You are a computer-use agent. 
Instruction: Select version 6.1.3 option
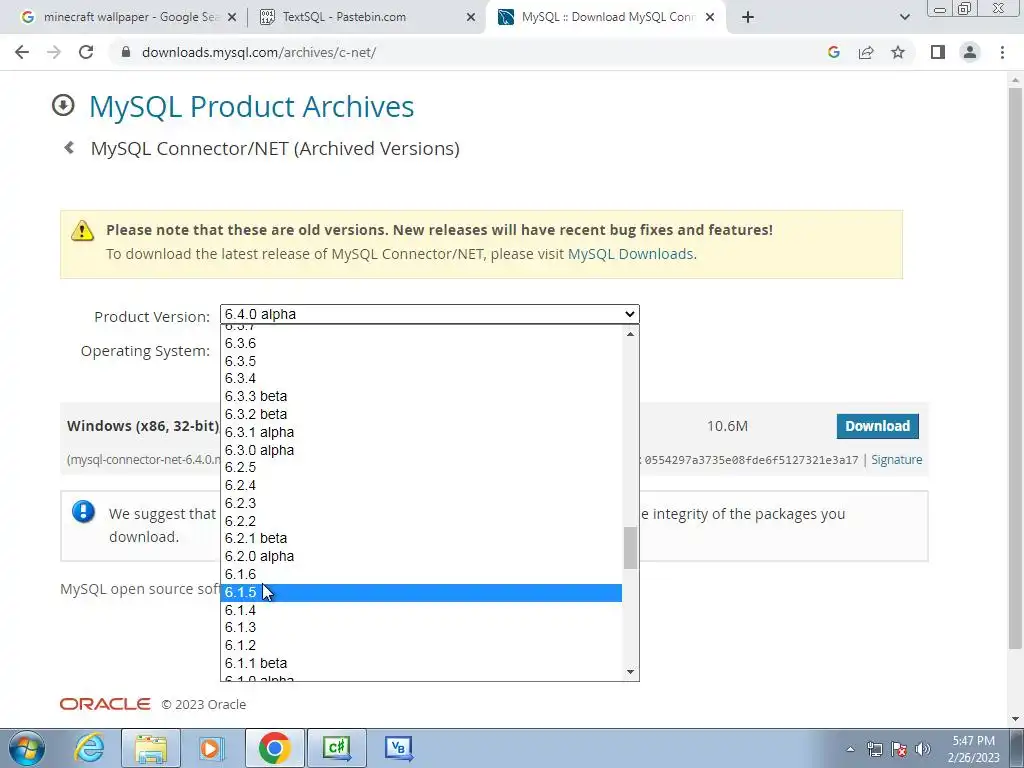[421, 627]
